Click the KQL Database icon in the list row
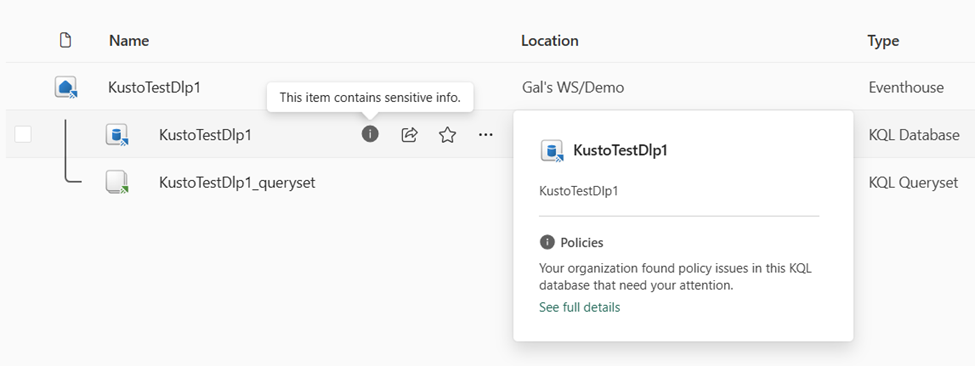Viewport: 975px width, 366px height. click(x=117, y=135)
